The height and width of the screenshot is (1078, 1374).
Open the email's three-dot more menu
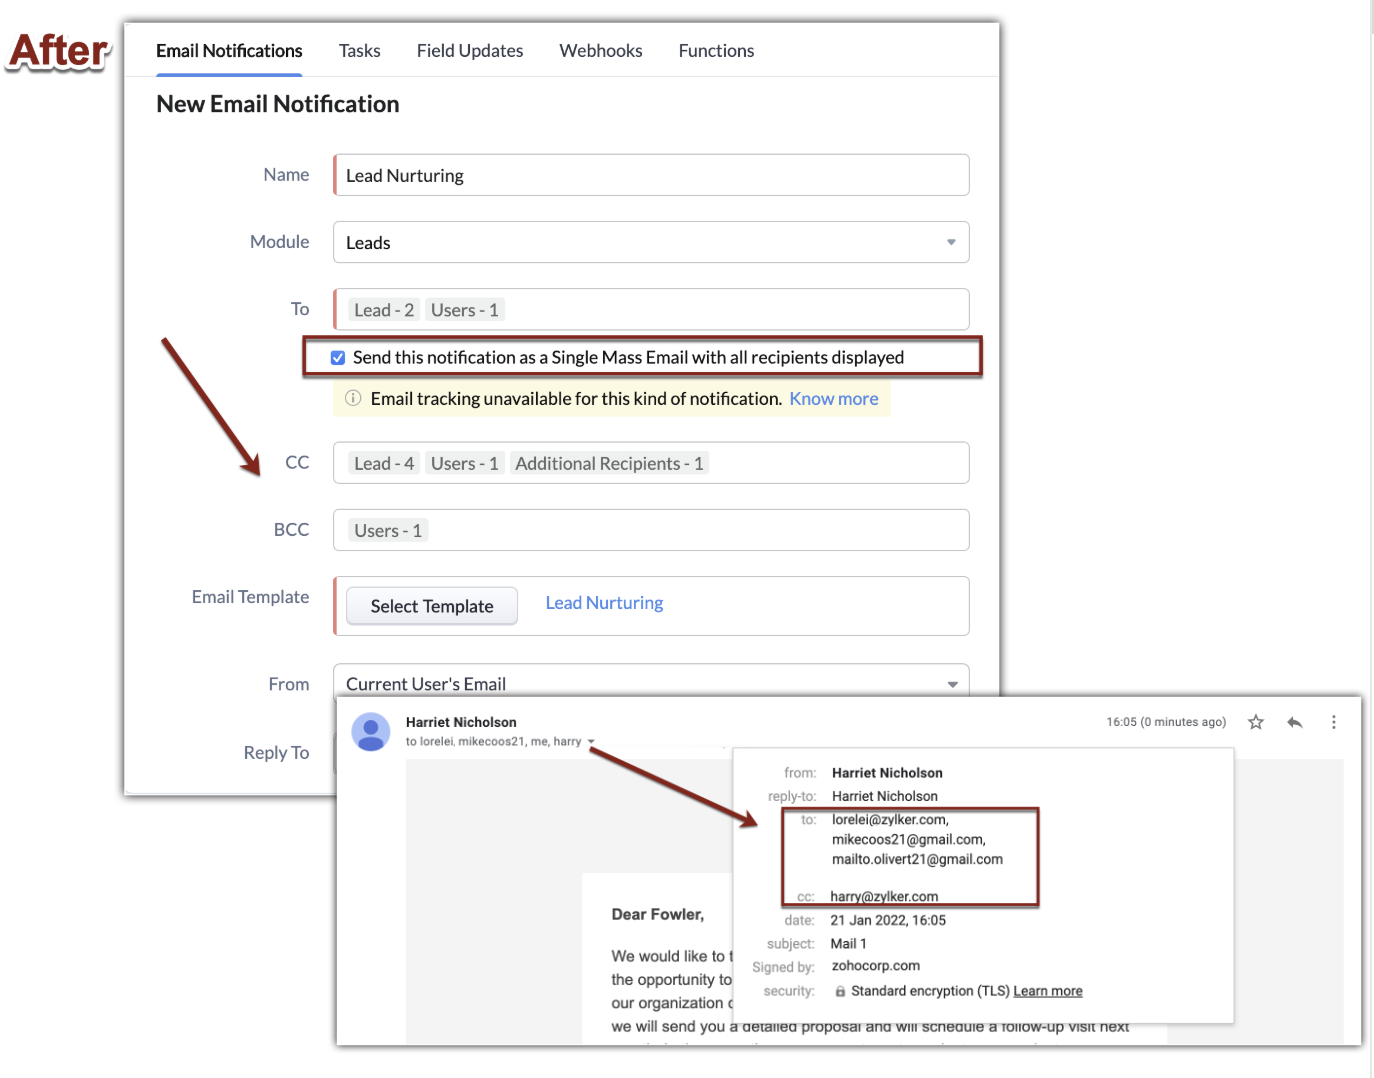(1333, 722)
